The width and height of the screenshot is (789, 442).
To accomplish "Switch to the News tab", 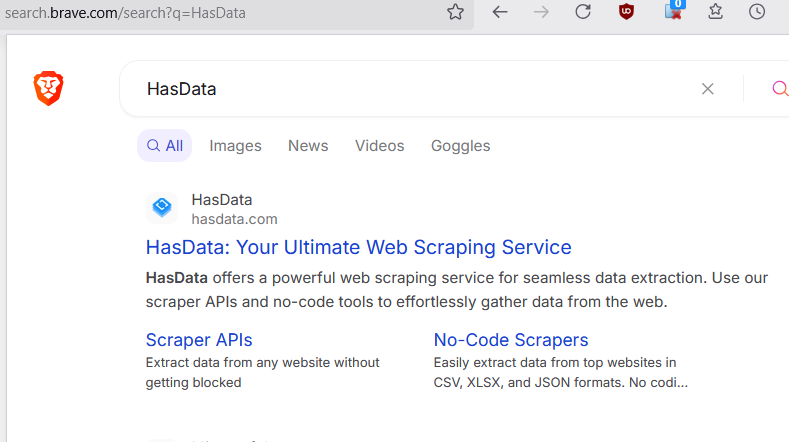I will 308,146.
